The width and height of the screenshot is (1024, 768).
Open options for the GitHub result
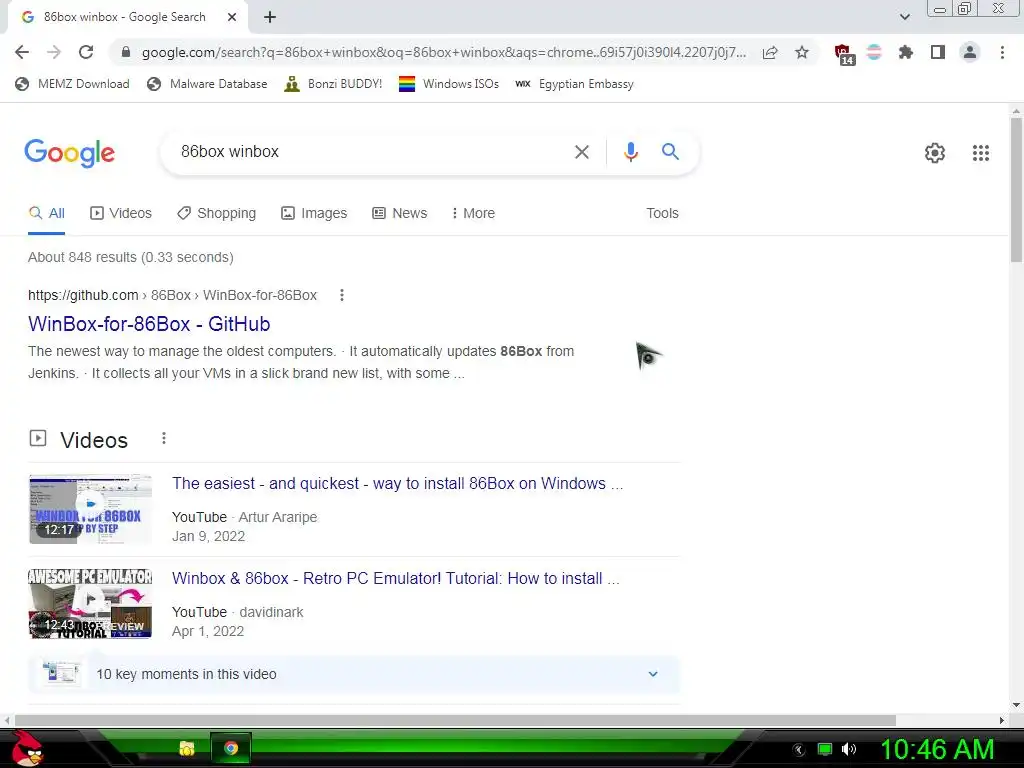coord(342,295)
